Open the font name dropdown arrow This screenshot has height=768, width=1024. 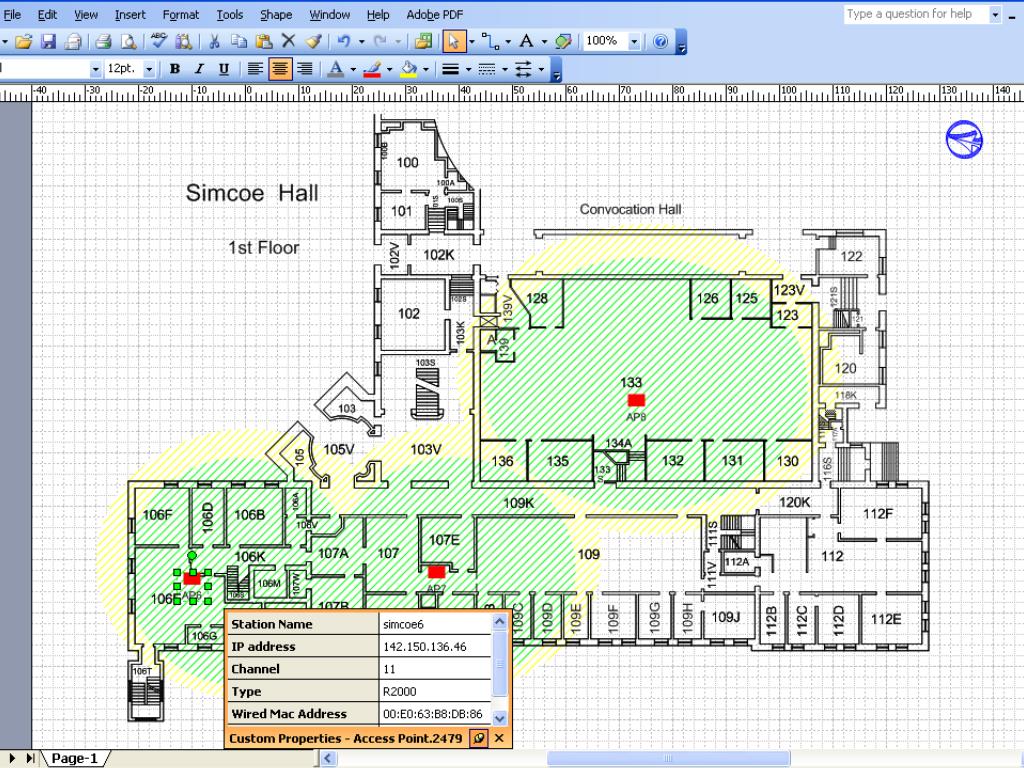pos(95,69)
